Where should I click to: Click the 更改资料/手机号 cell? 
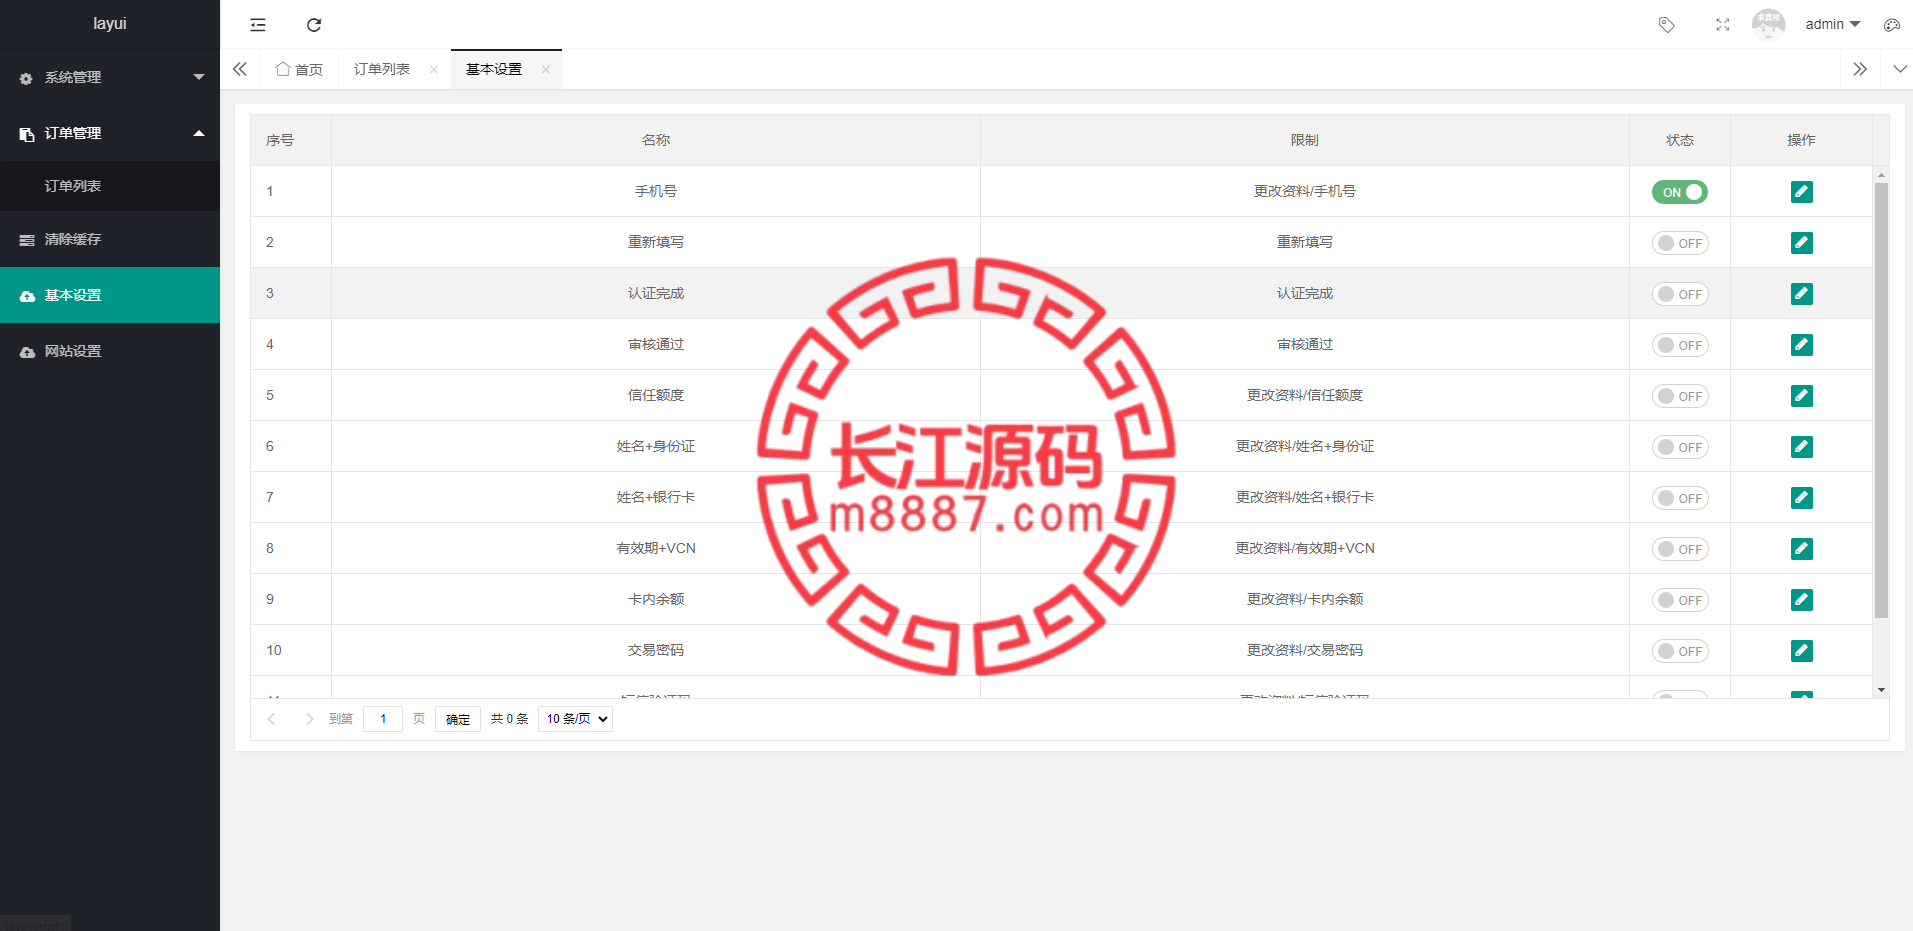click(1305, 191)
